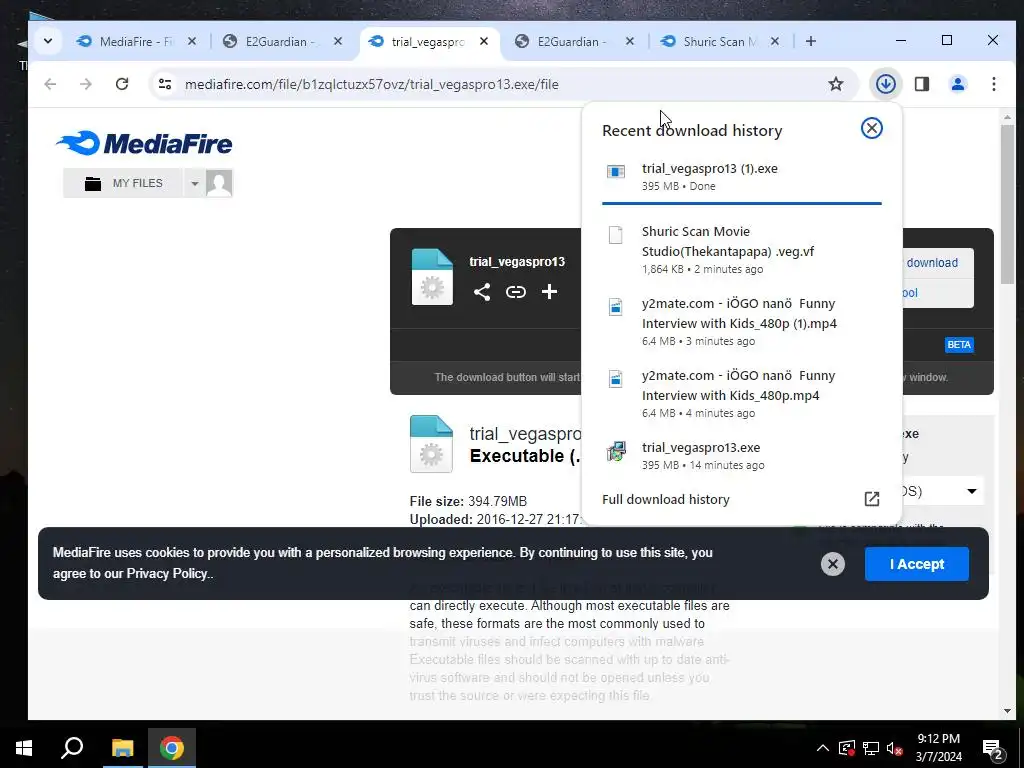This screenshot has height=768, width=1024.
Task: Open the Privacy Policy link
Action: point(167,573)
